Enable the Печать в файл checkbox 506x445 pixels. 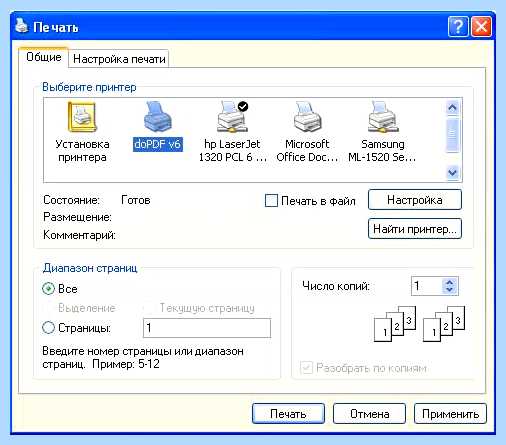point(271,201)
